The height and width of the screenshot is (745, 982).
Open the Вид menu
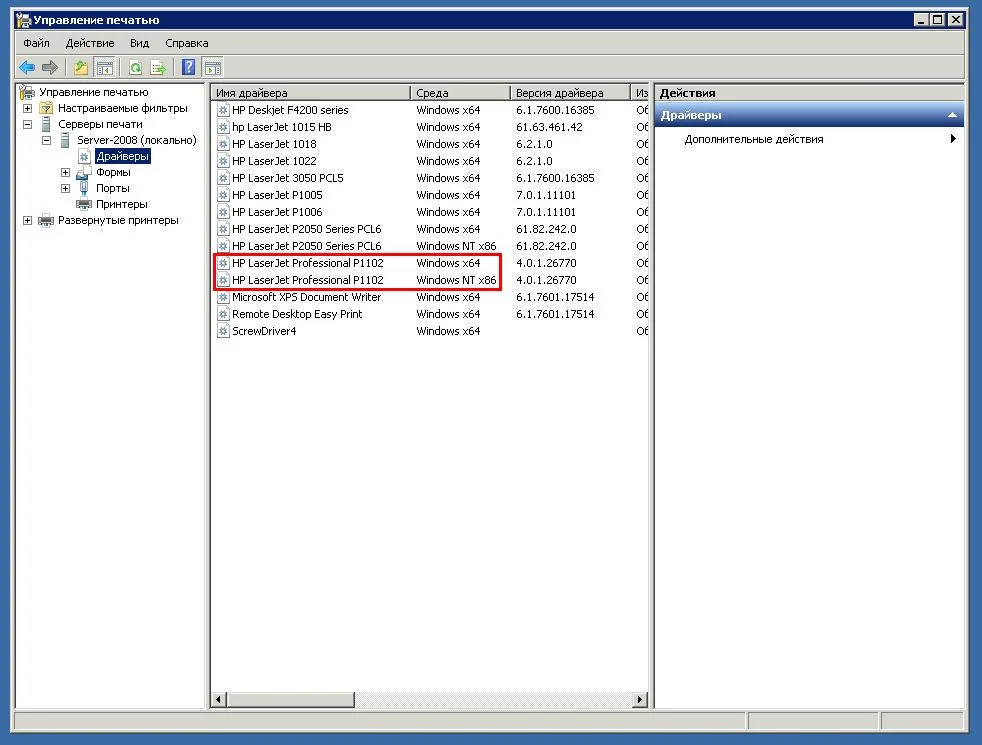coord(139,43)
